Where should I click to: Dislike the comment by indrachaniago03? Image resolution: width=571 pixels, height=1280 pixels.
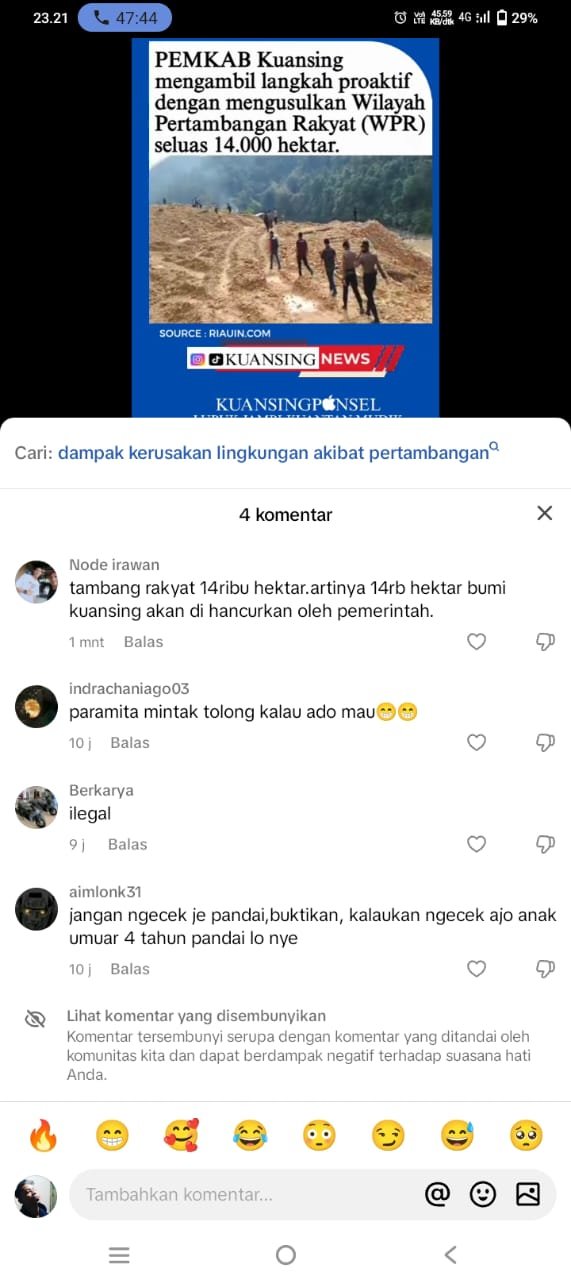[x=545, y=743]
